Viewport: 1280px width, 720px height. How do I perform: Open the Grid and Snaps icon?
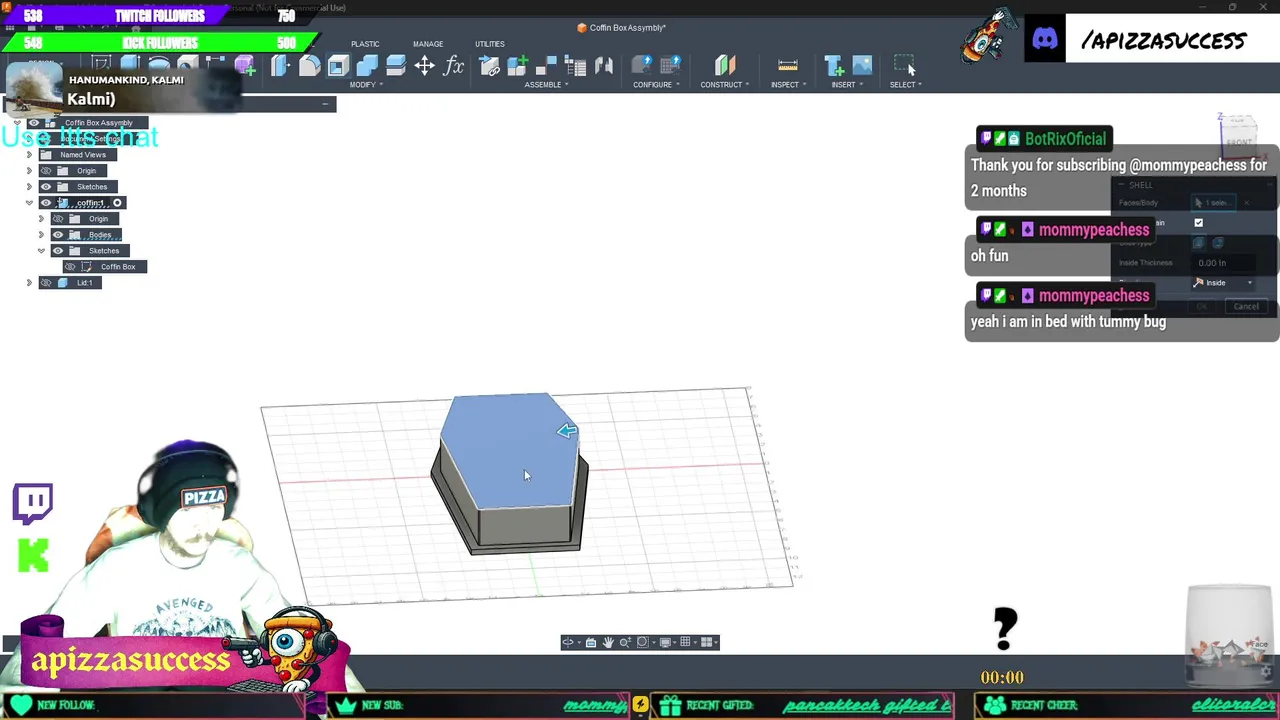pos(686,642)
